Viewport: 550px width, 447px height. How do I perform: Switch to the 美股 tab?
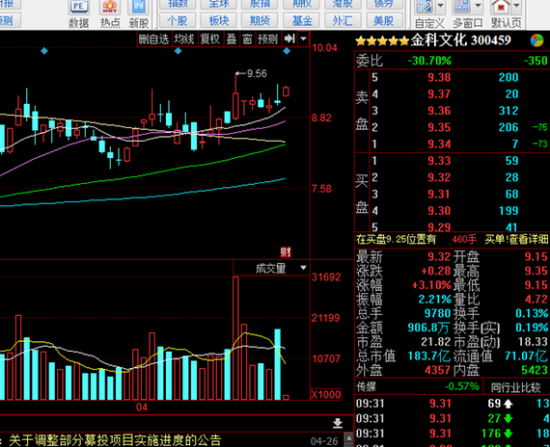384,21
